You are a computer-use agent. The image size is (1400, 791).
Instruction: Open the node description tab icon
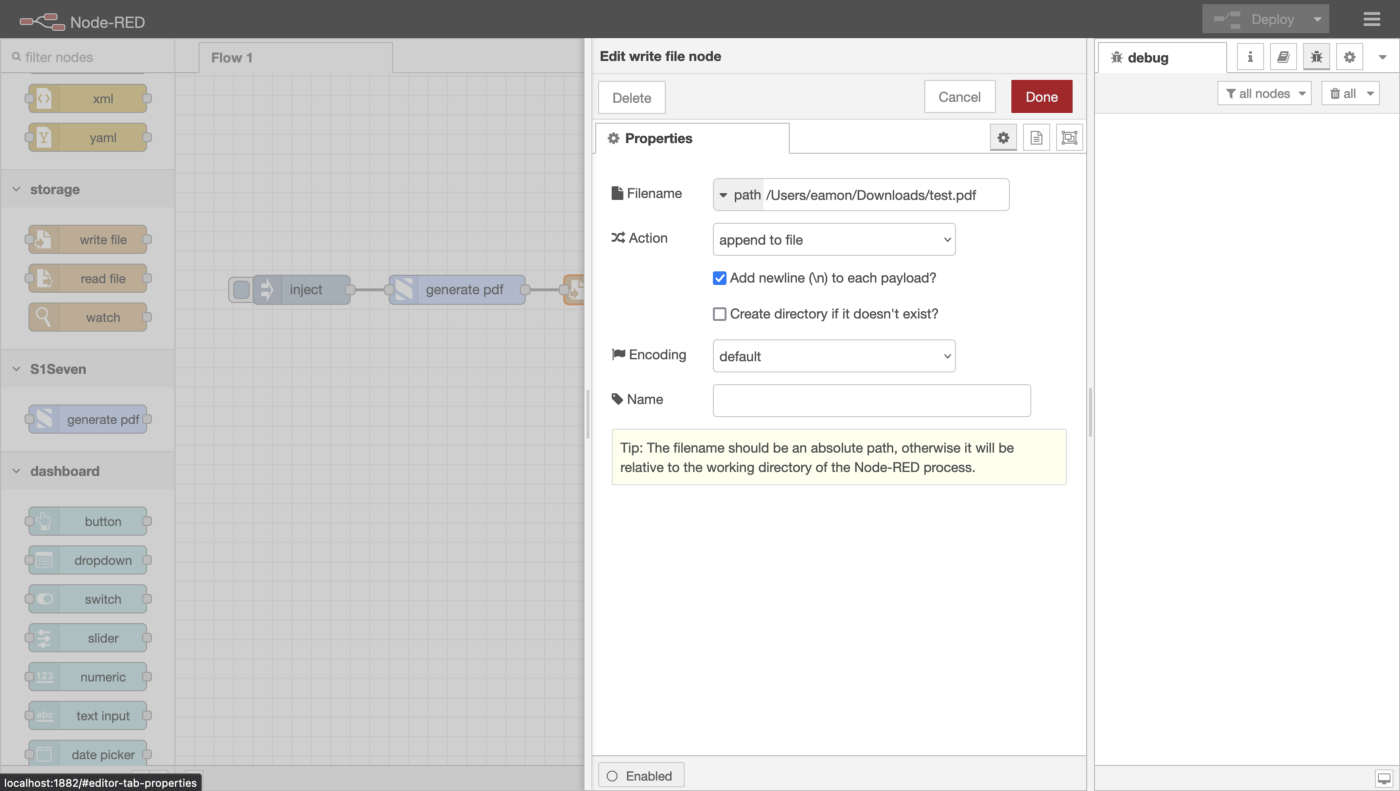1036,138
